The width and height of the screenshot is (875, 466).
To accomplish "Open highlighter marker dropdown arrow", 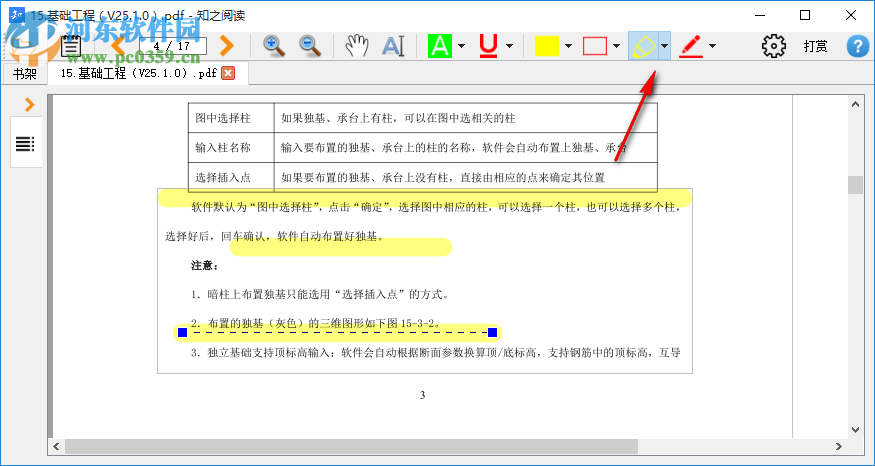I will (664, 46).
